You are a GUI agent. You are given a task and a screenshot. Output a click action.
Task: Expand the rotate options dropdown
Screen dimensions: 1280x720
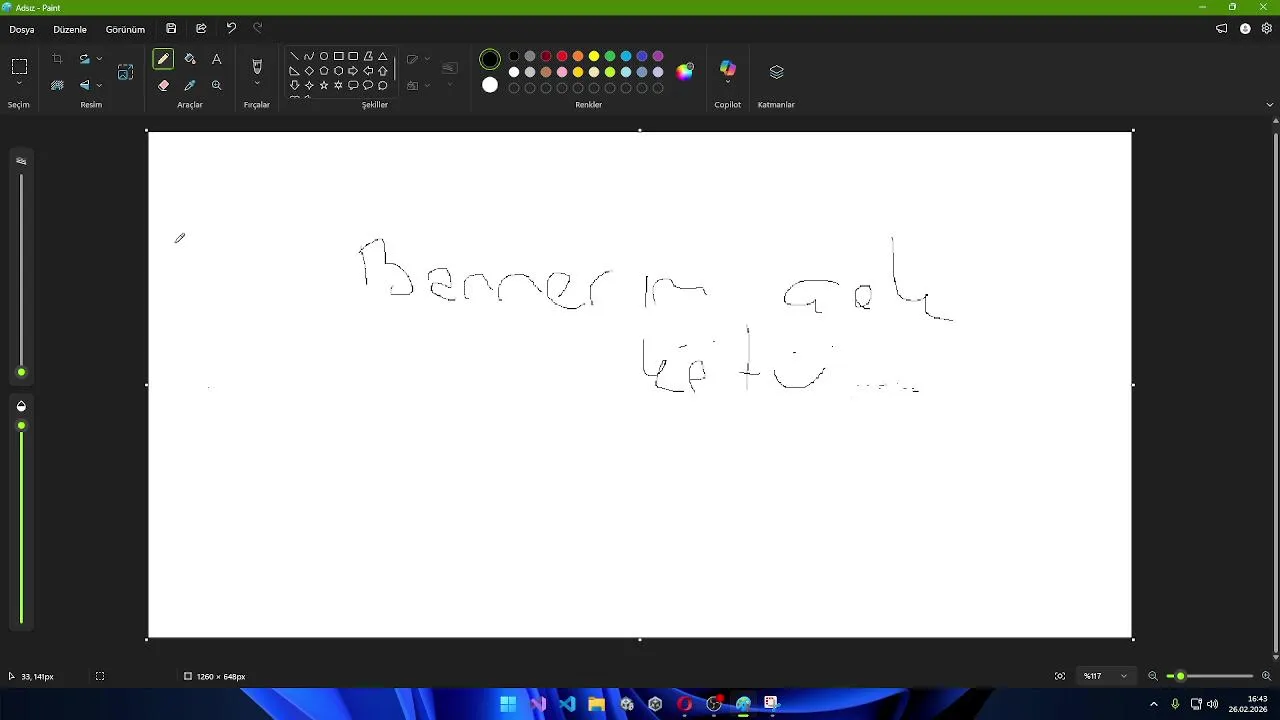point(98,60)
